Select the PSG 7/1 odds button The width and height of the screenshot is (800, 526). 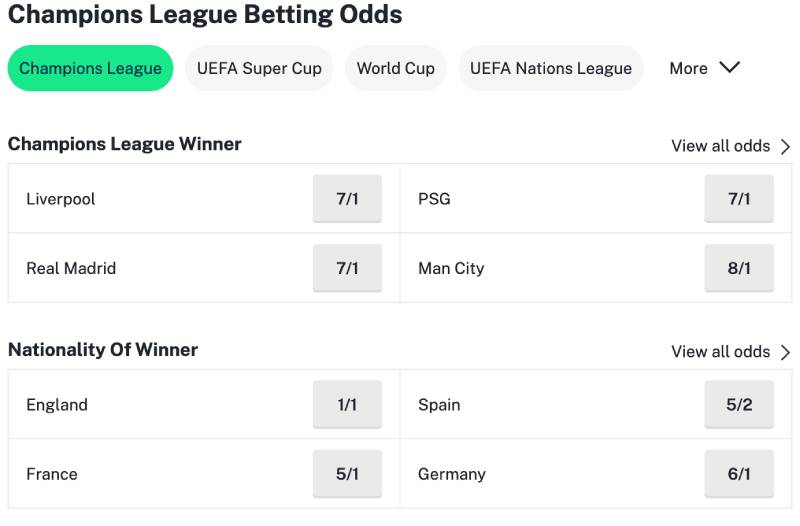[x=739, y=199]
